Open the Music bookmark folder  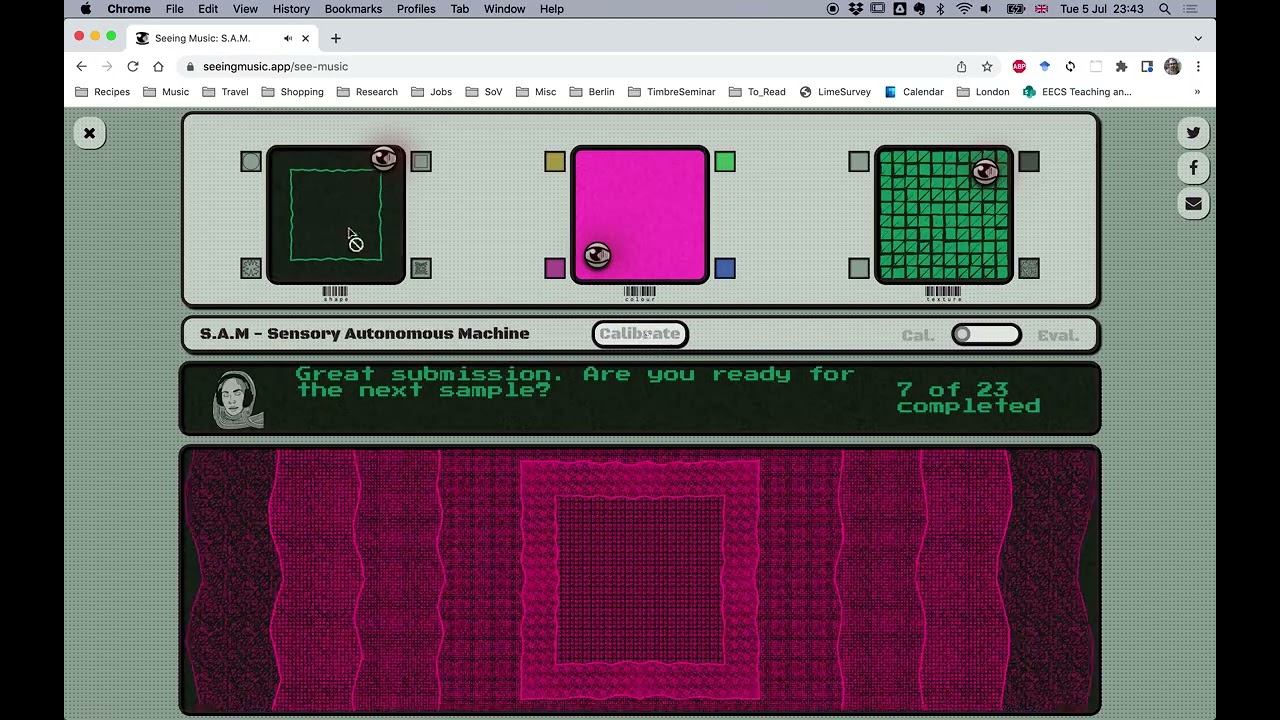[x=166, y=92]
